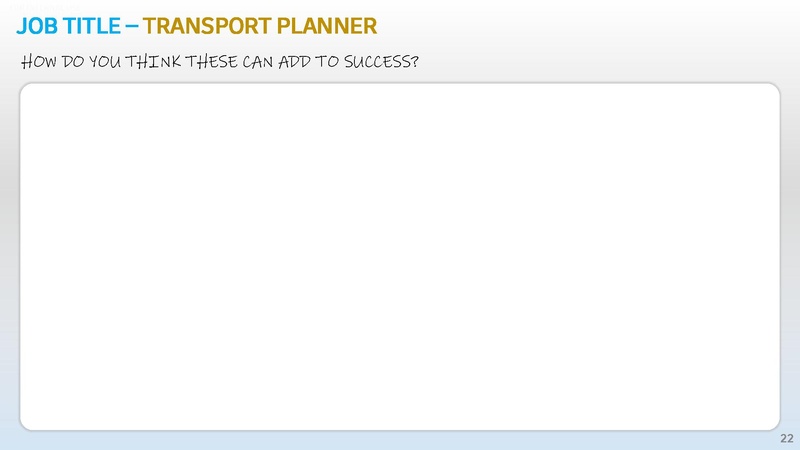Click the question mark ending the subtitle

point(414,63)
